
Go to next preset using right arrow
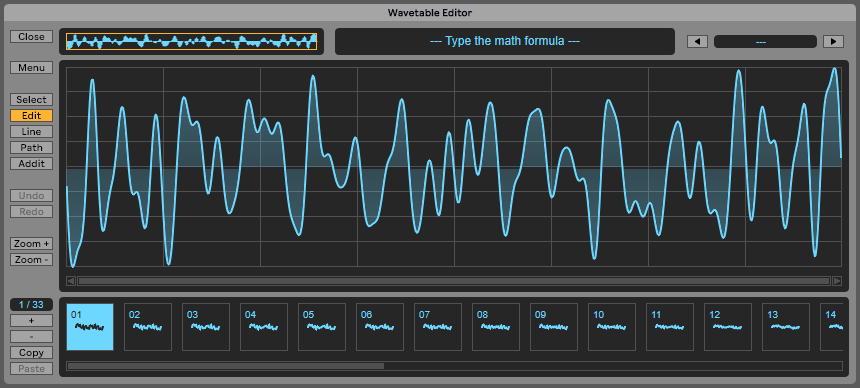(834, 42)
